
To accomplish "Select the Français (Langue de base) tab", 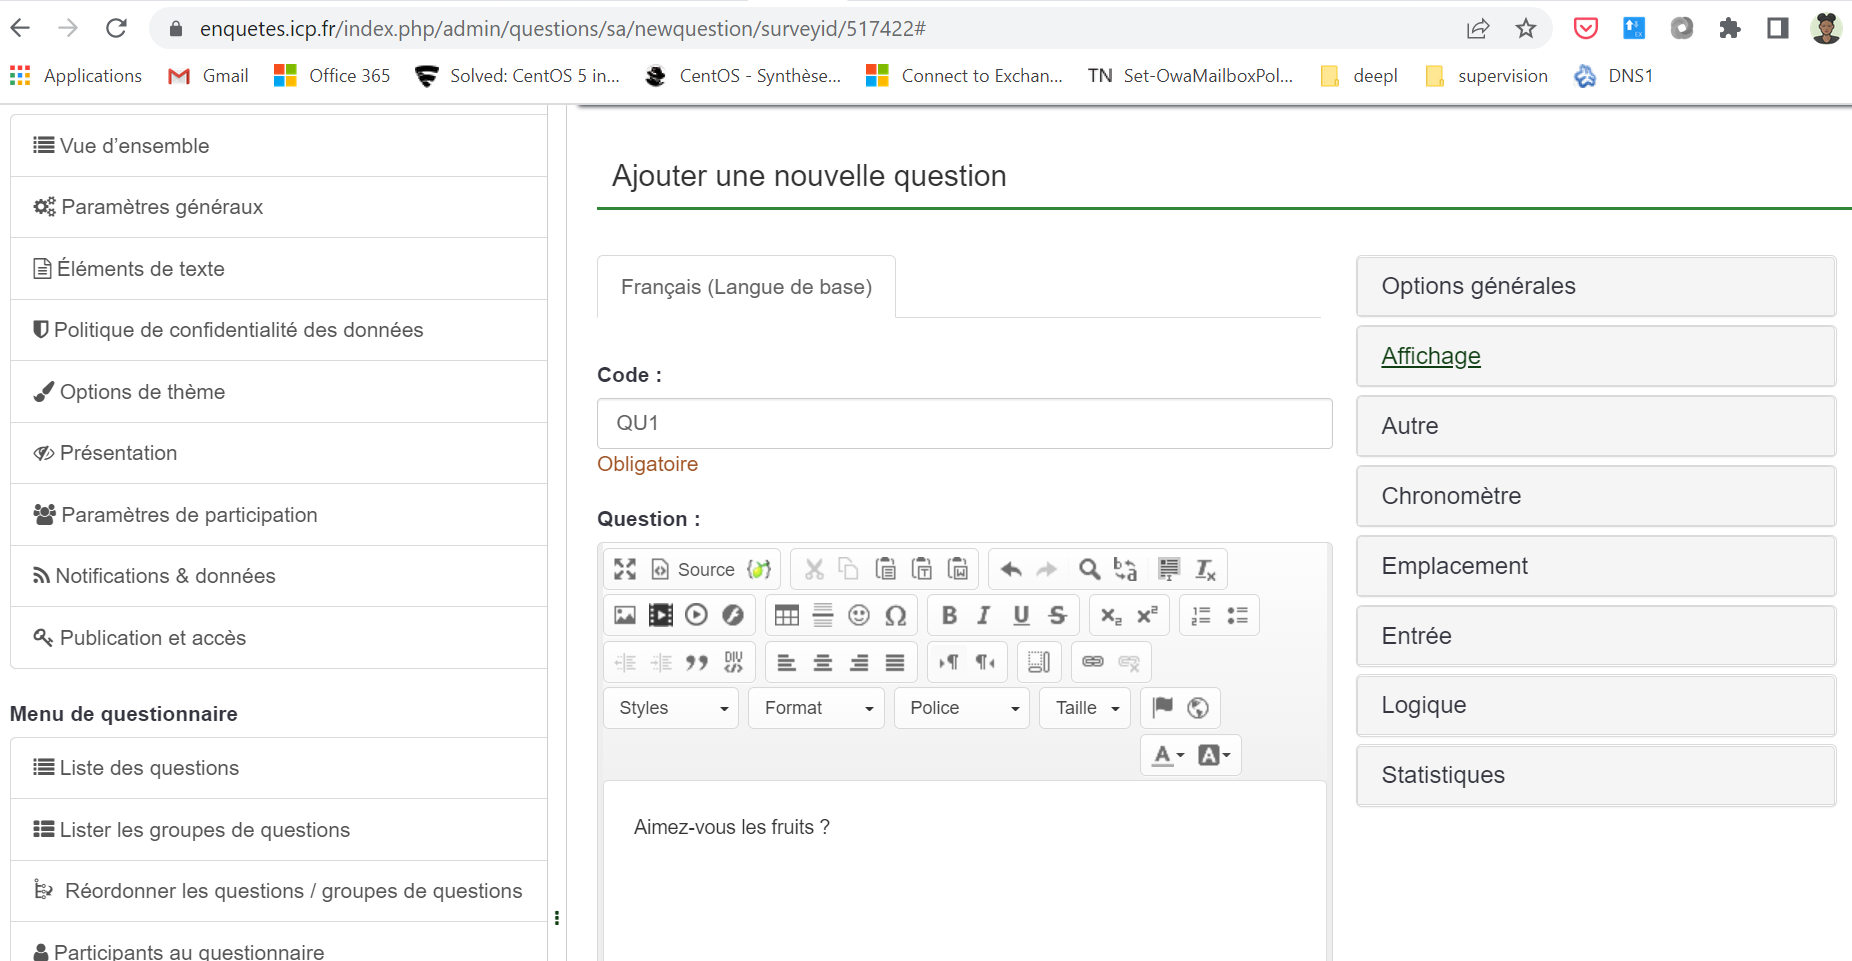I will [x=746, y=287].
